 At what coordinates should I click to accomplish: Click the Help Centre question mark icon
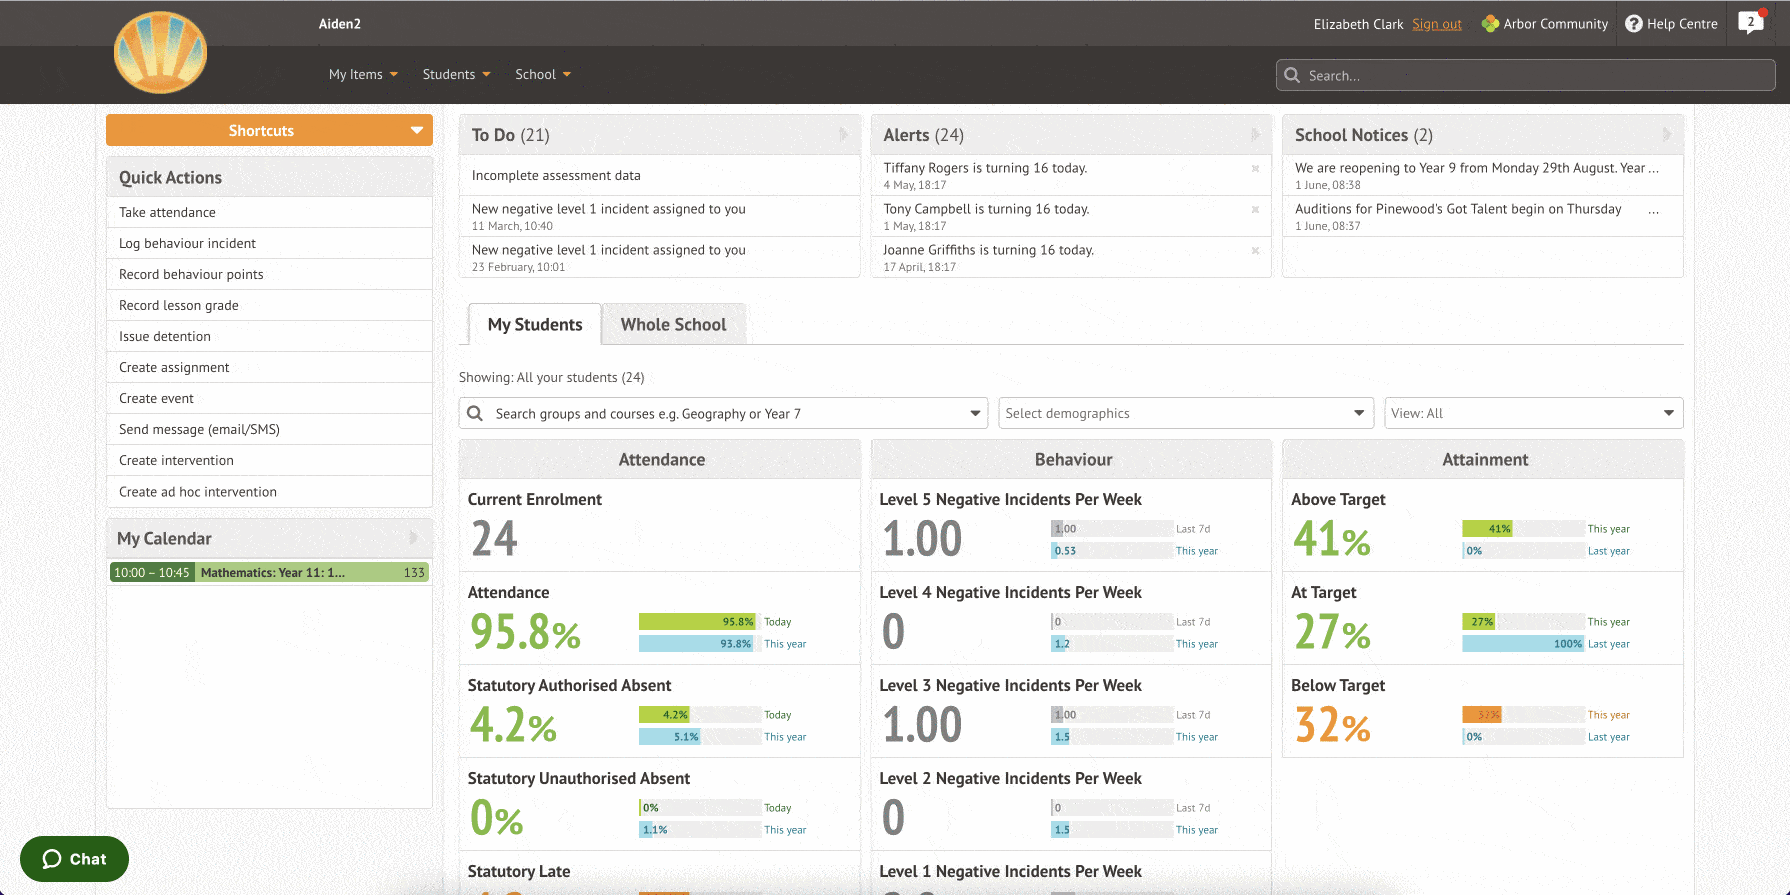(1633, 24)
